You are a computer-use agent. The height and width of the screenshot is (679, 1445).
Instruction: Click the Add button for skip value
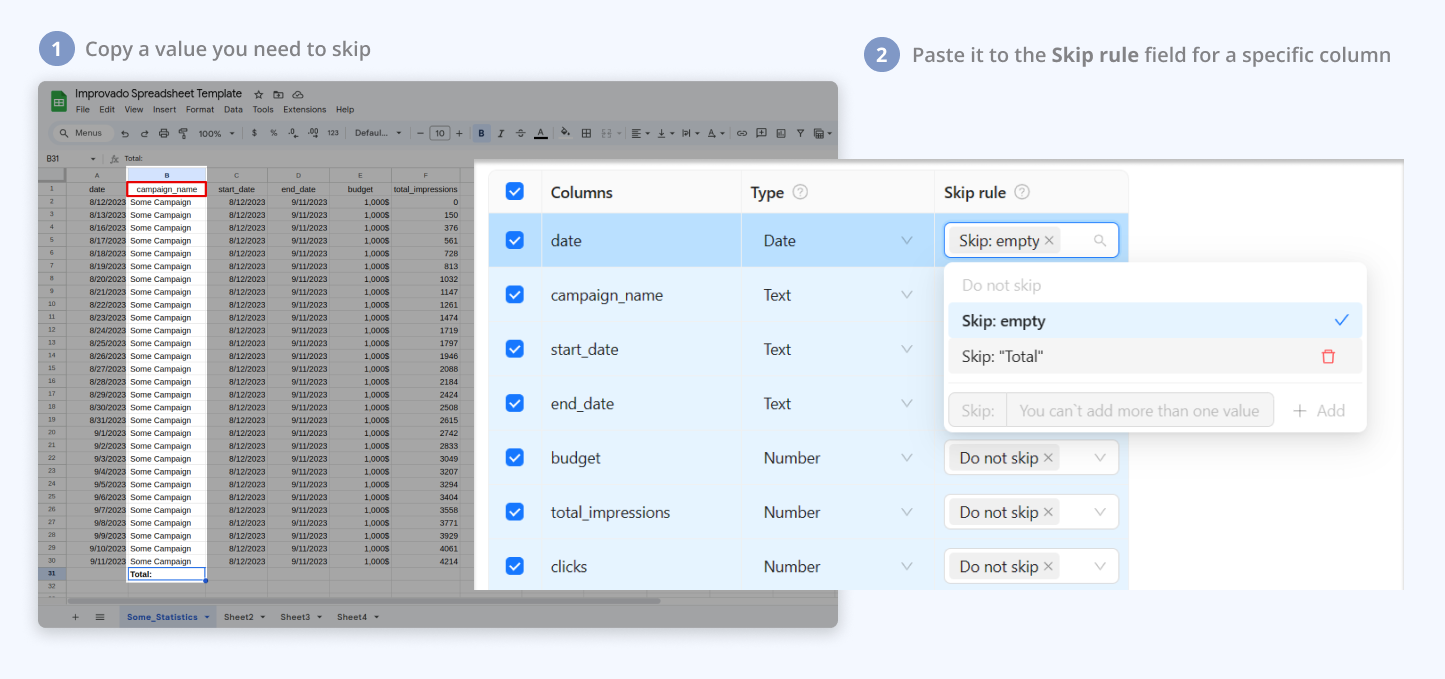click(x=1319, y=410)
